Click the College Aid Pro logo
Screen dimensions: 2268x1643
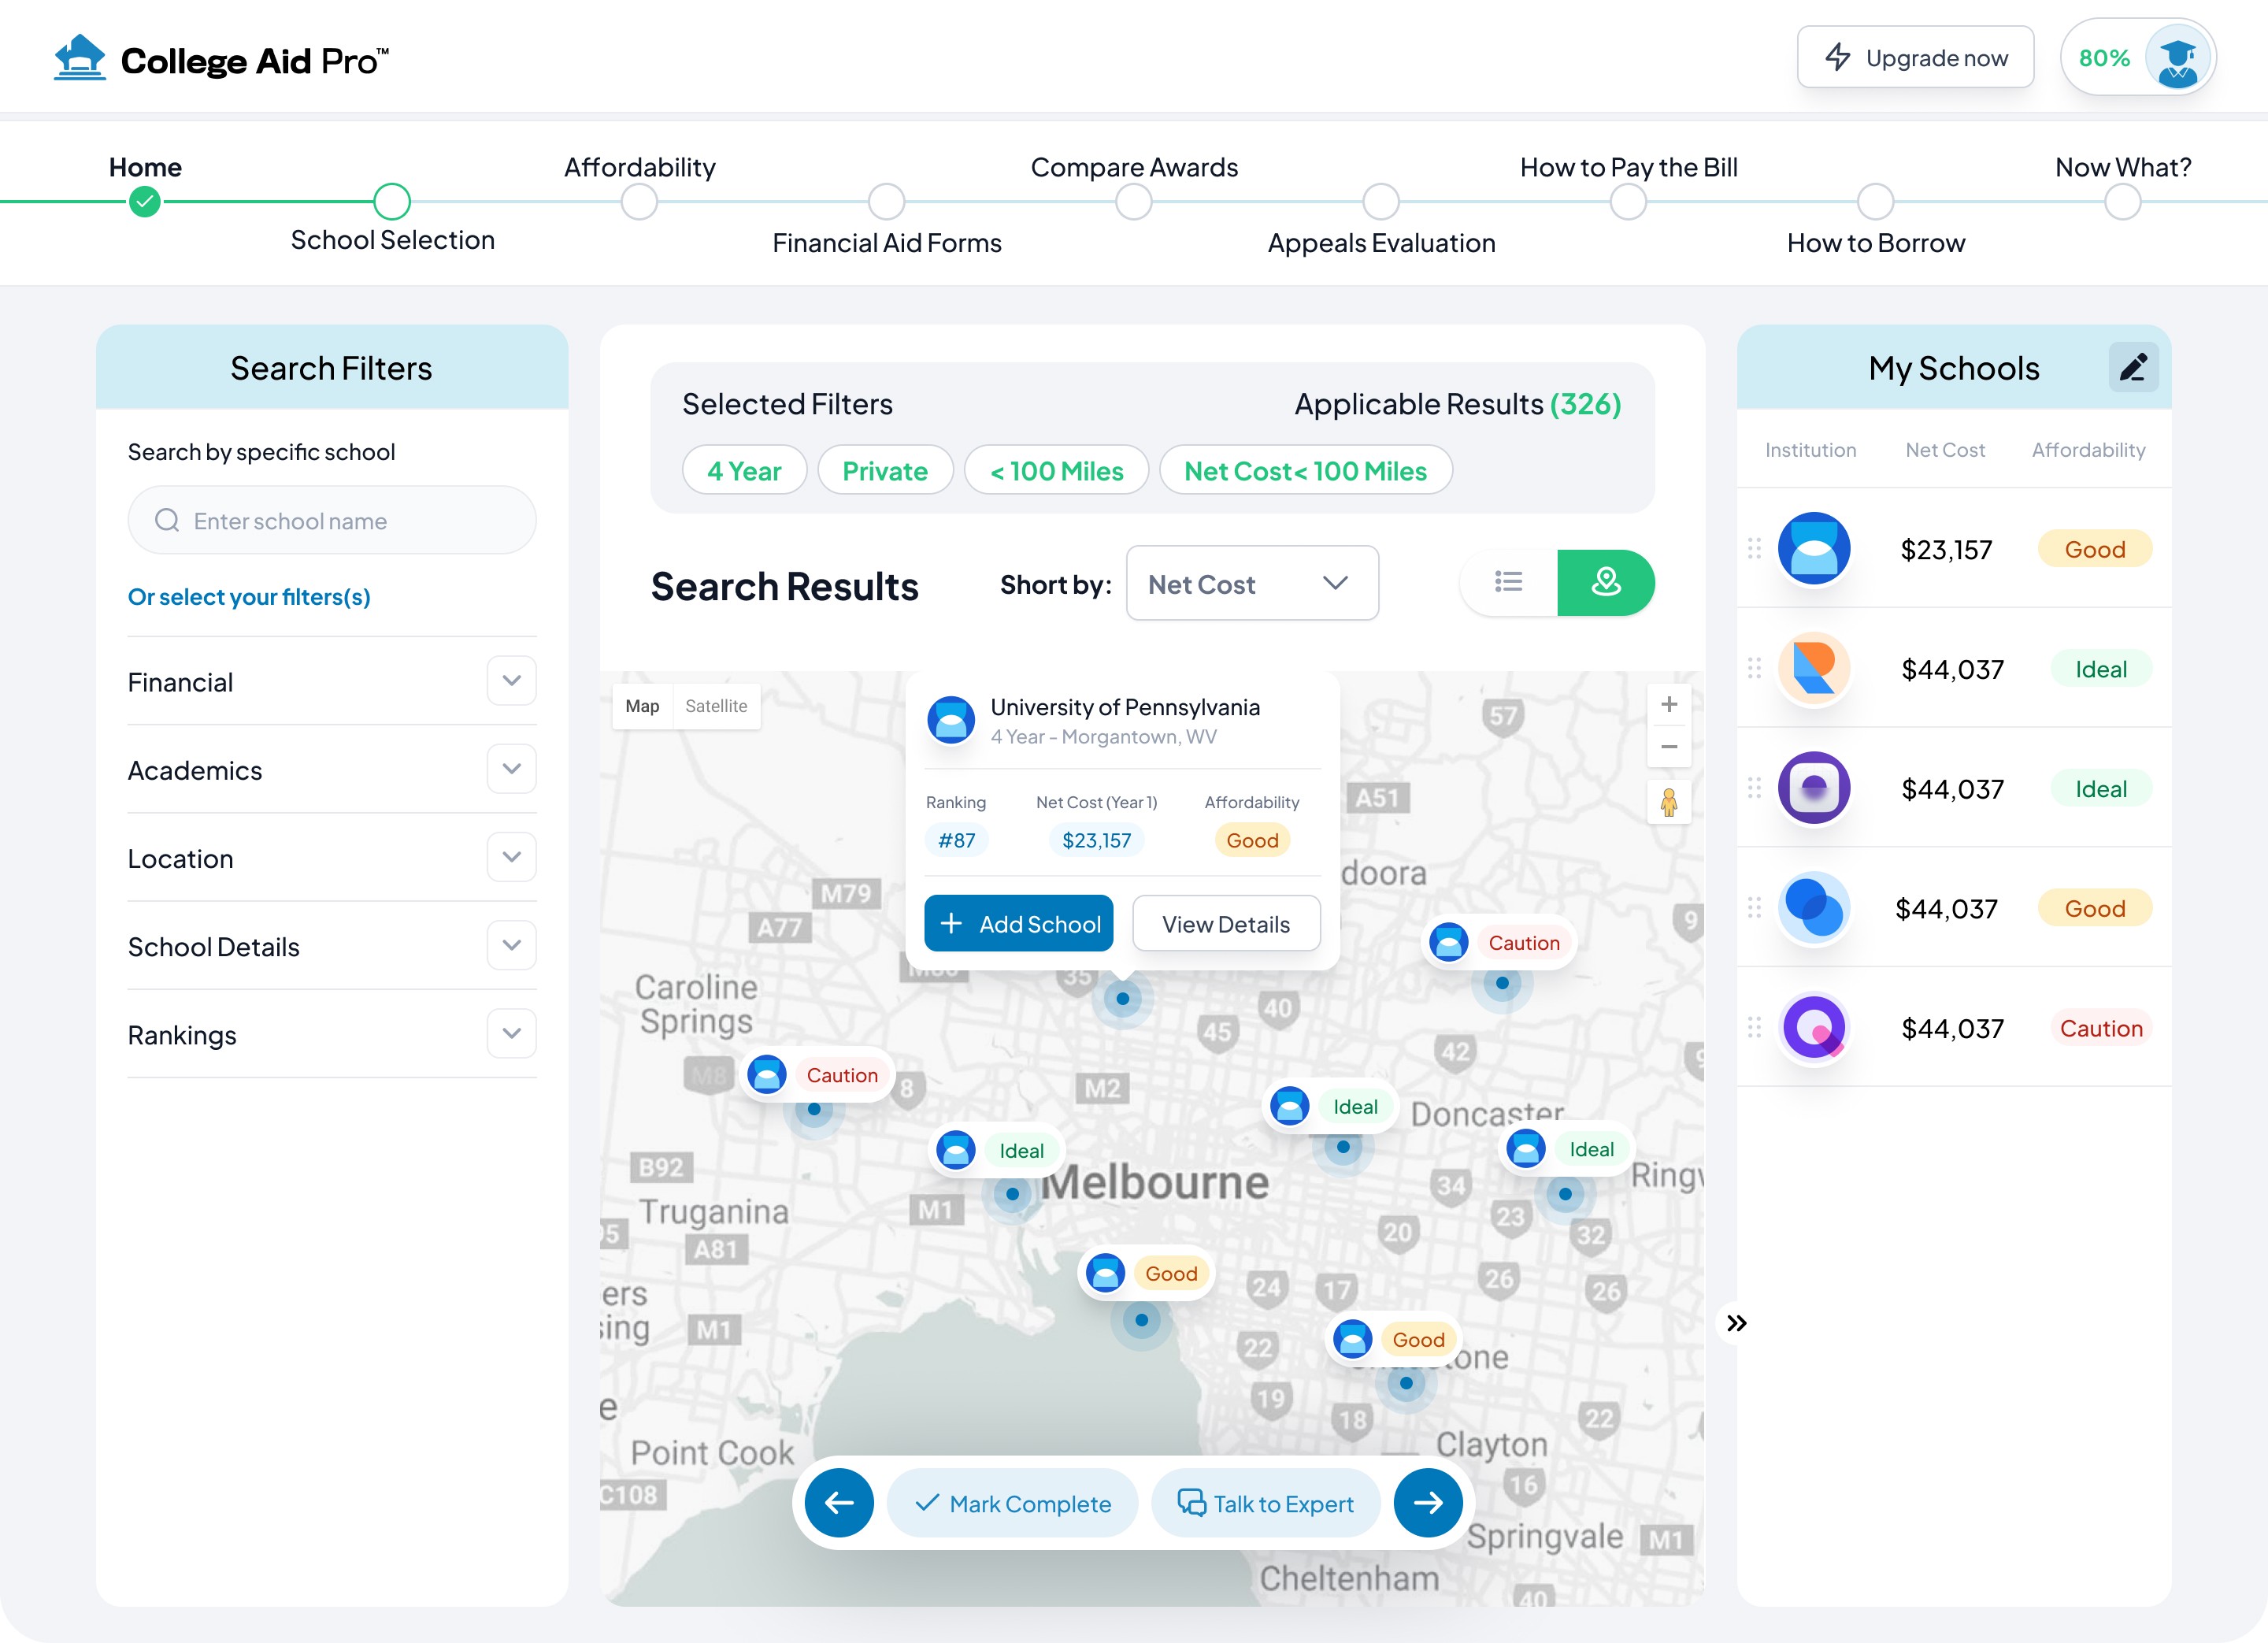point(221,59)
